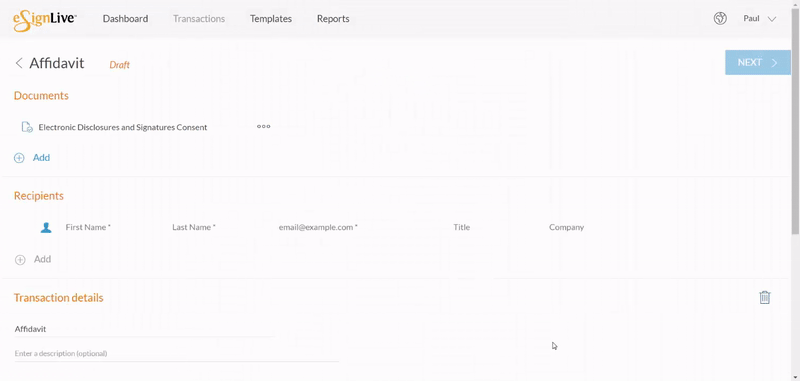Go to the Templates page

271,19
